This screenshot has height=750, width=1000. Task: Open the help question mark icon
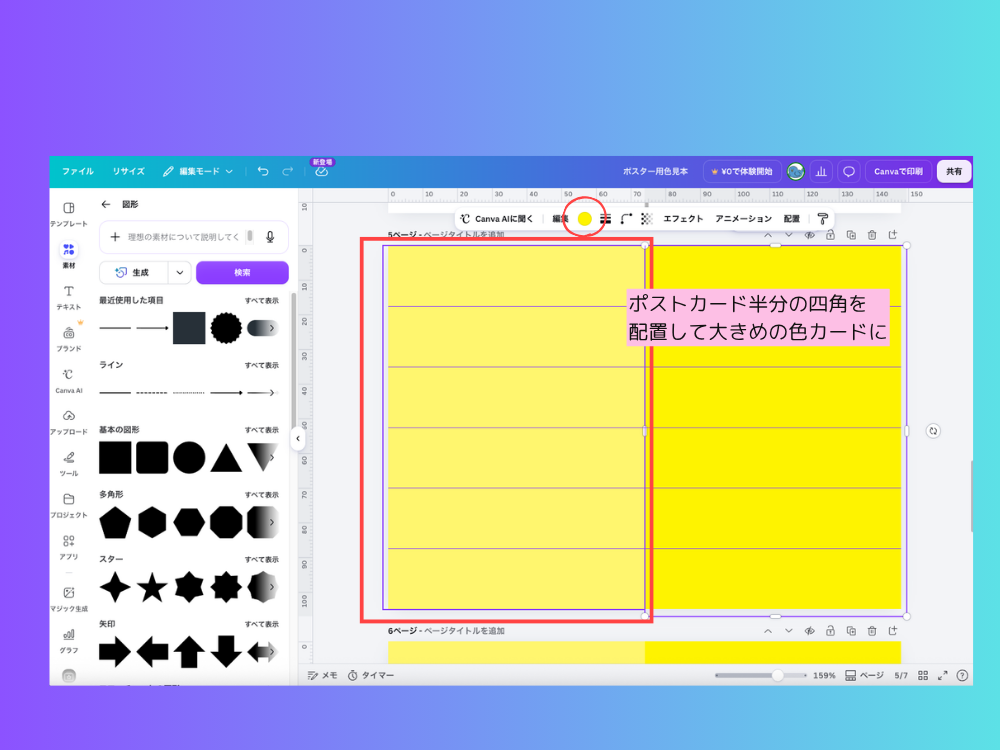(x=962, y=675)
